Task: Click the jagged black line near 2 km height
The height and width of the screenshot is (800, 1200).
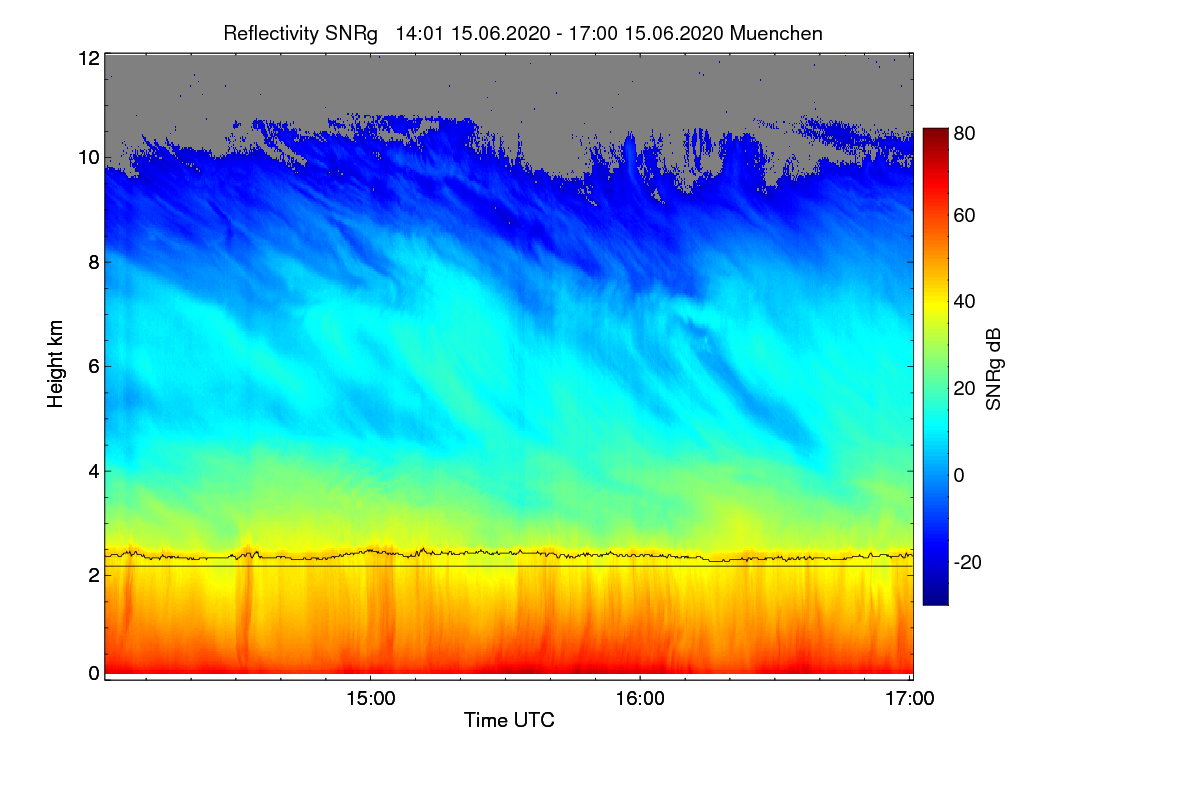Action: (509, 553)
